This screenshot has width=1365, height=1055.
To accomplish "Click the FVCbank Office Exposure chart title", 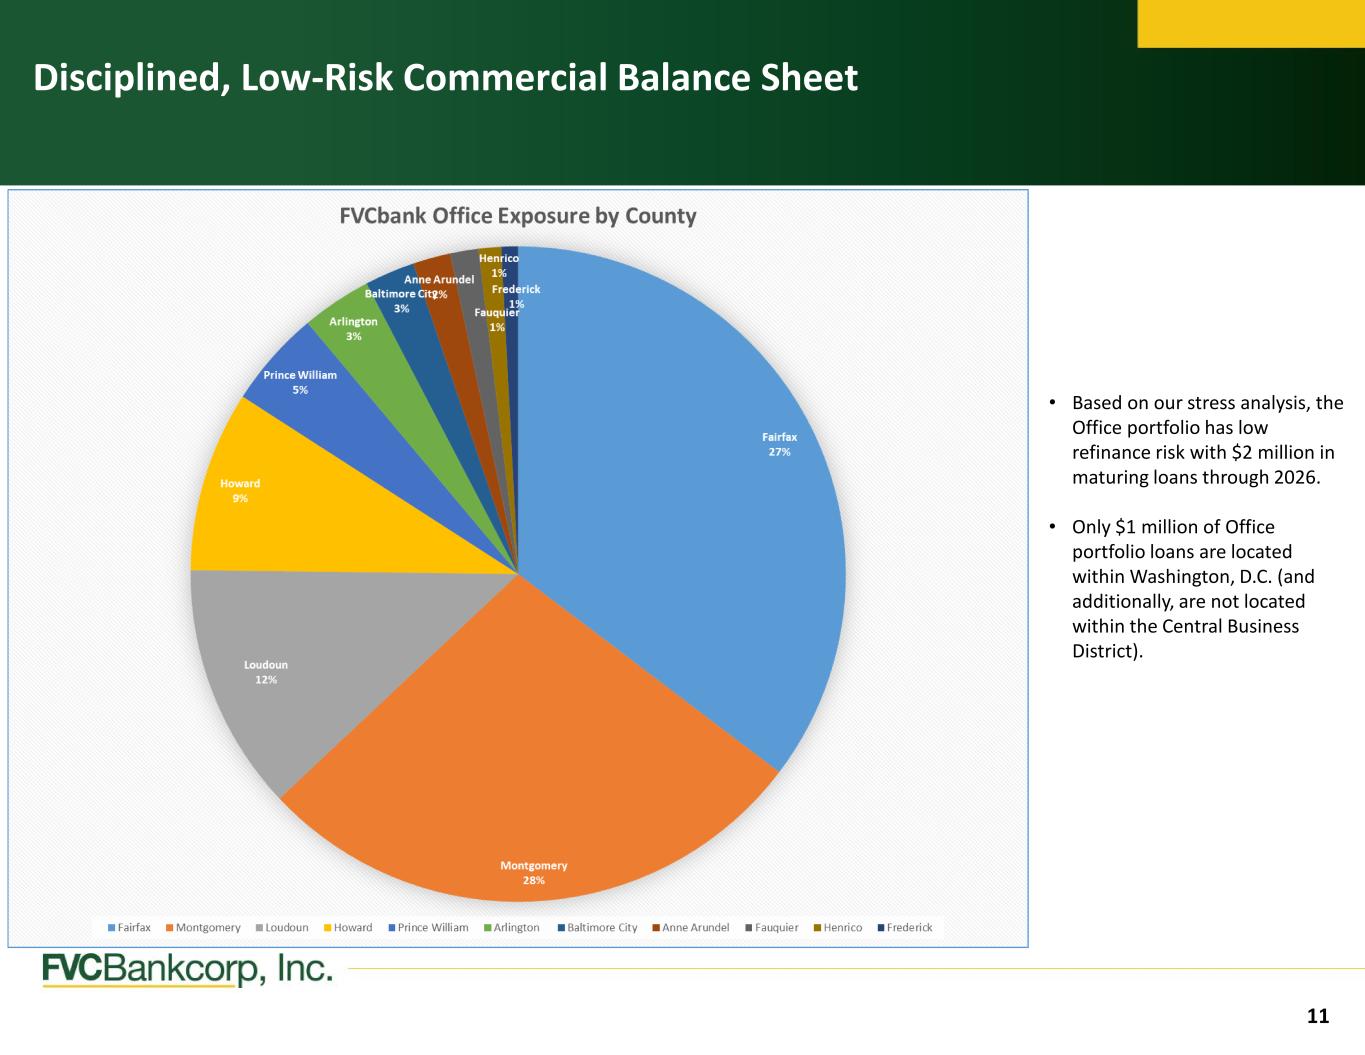I will 518,216.
